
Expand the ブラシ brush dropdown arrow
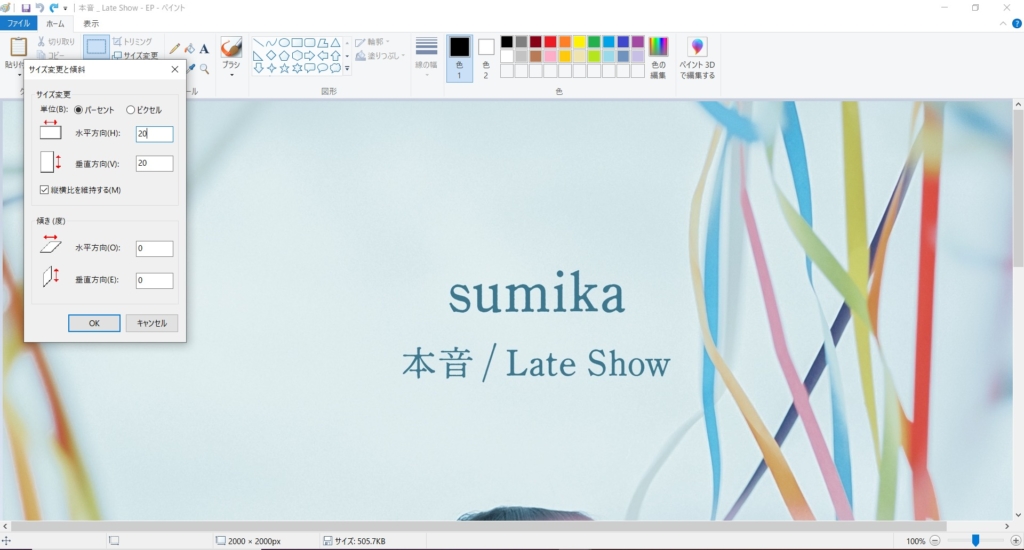[231, 75]
